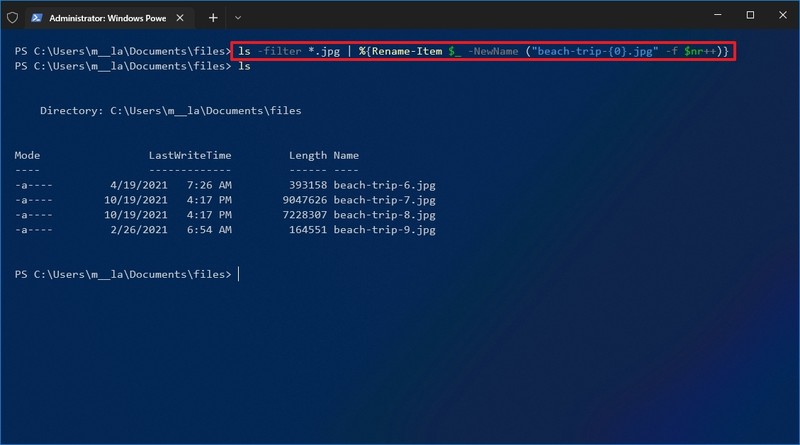Click the Directory path line in output

pyautogui.click(x=170, y=110)
